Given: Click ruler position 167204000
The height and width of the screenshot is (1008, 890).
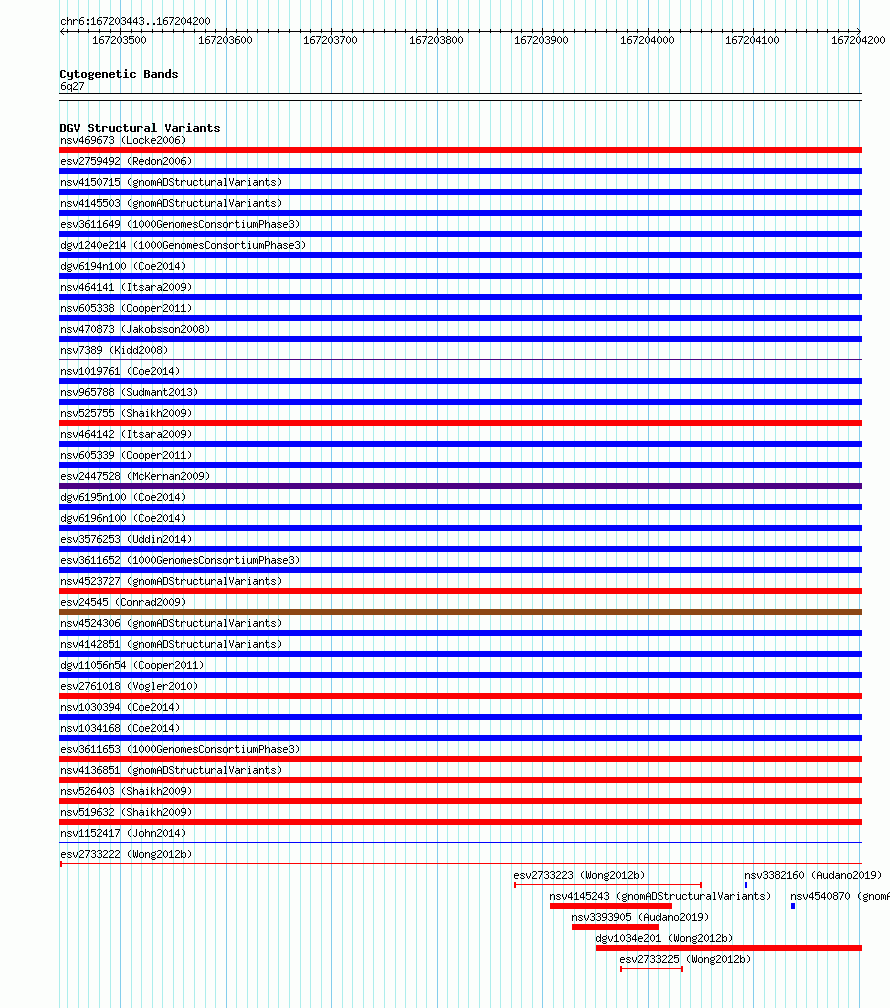Looking at the screenshot, I should 647,40.
